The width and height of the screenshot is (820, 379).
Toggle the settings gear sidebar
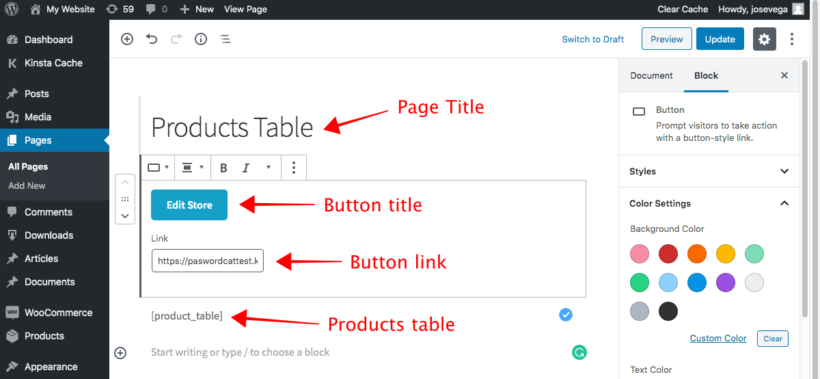(x=765, y=39)
